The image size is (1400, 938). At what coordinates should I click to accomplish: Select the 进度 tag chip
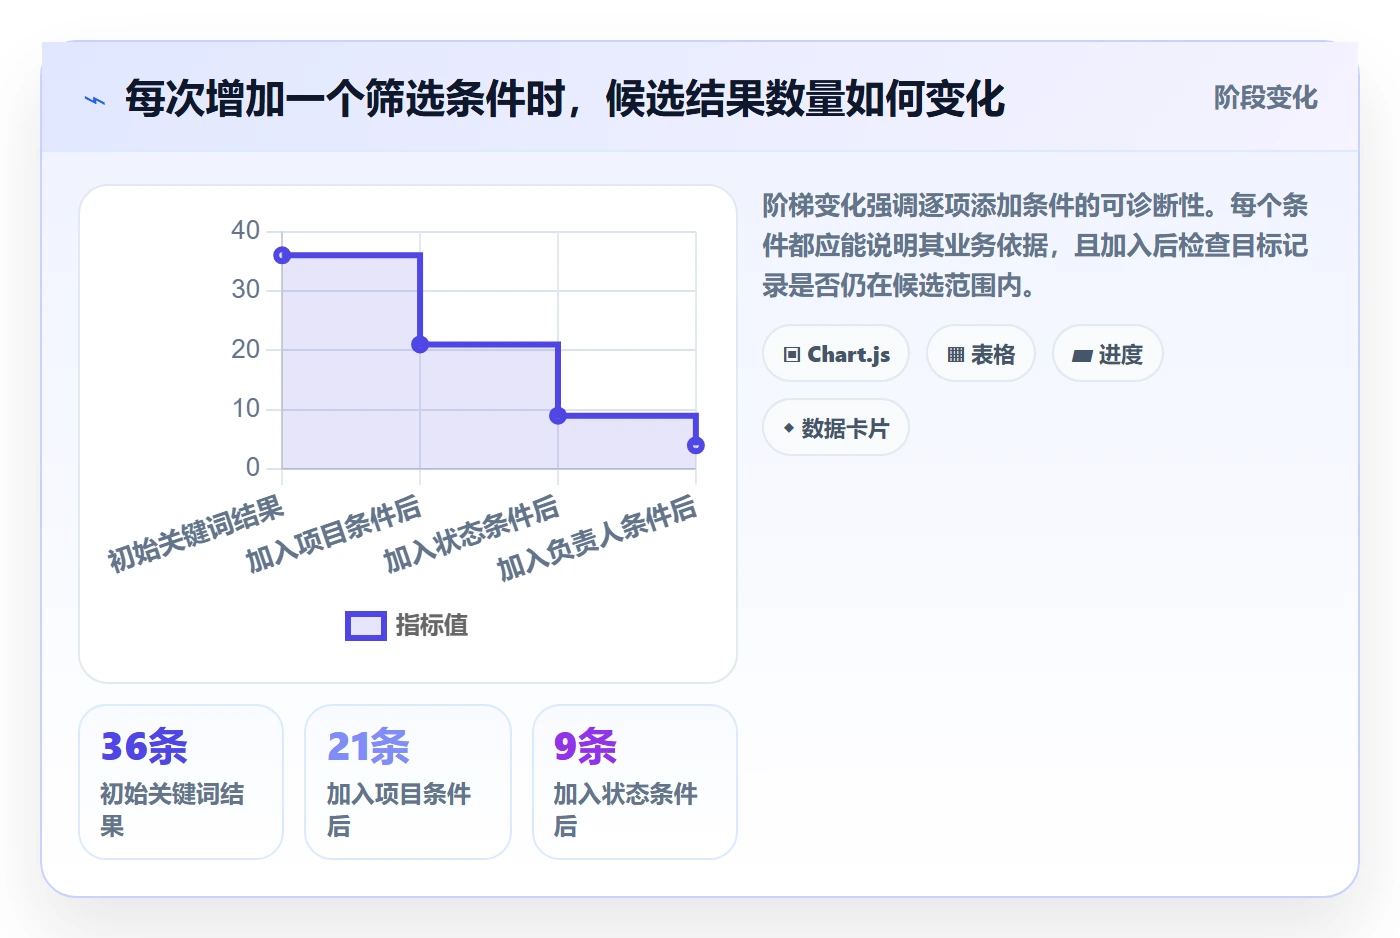tap(1108, 354)
